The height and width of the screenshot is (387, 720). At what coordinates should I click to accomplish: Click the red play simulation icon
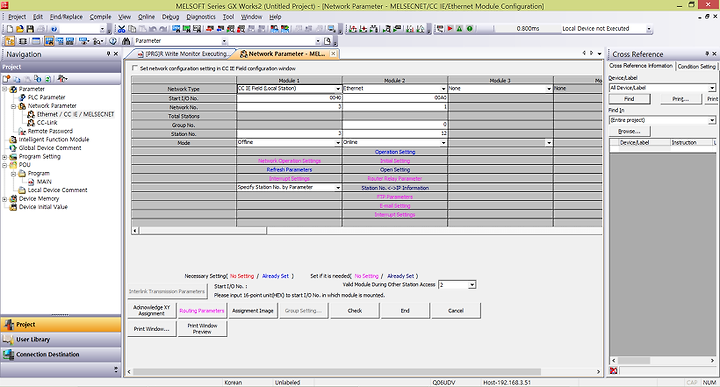point(450,28)
